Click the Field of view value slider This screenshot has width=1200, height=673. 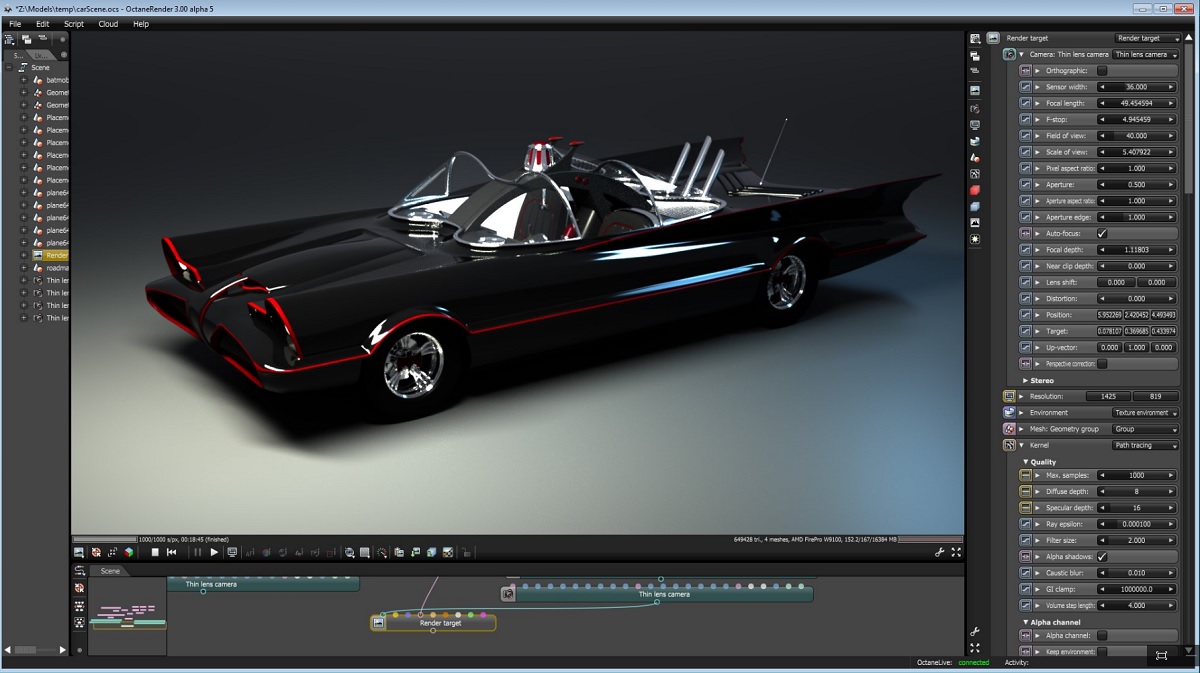[1137, 136]
